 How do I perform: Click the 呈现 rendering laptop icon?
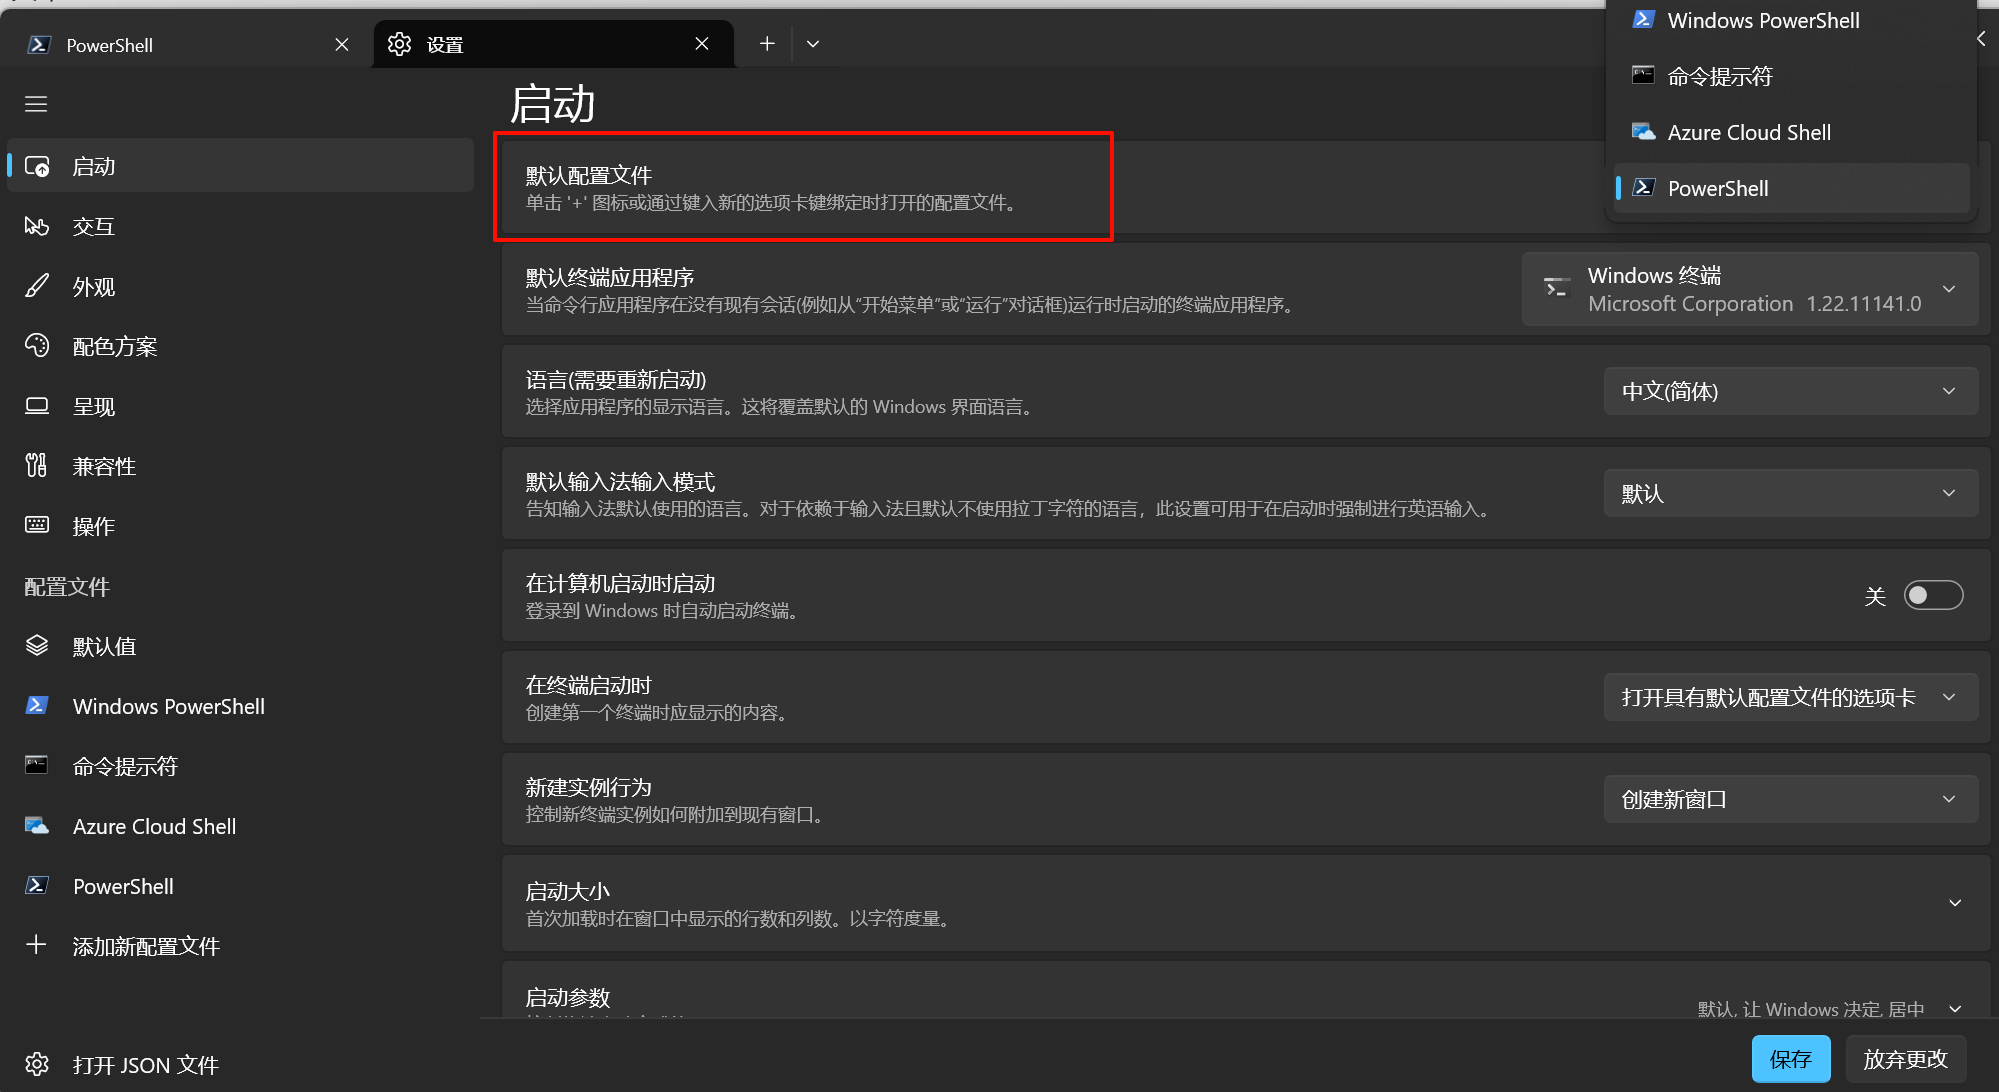37,406
